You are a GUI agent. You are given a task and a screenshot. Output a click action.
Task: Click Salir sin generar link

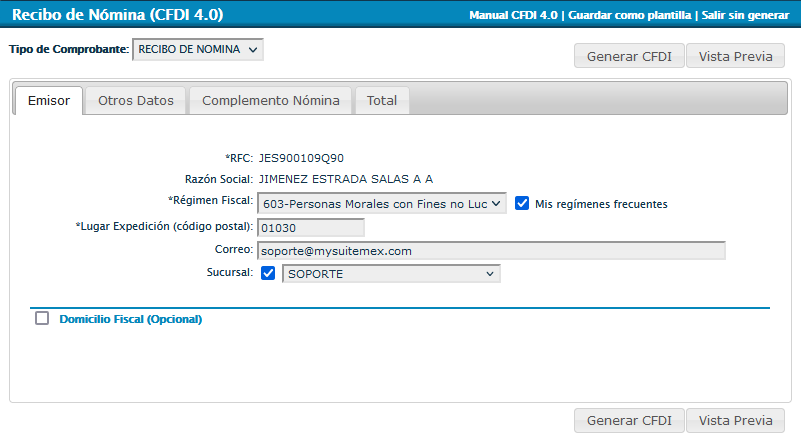(747, 16)
